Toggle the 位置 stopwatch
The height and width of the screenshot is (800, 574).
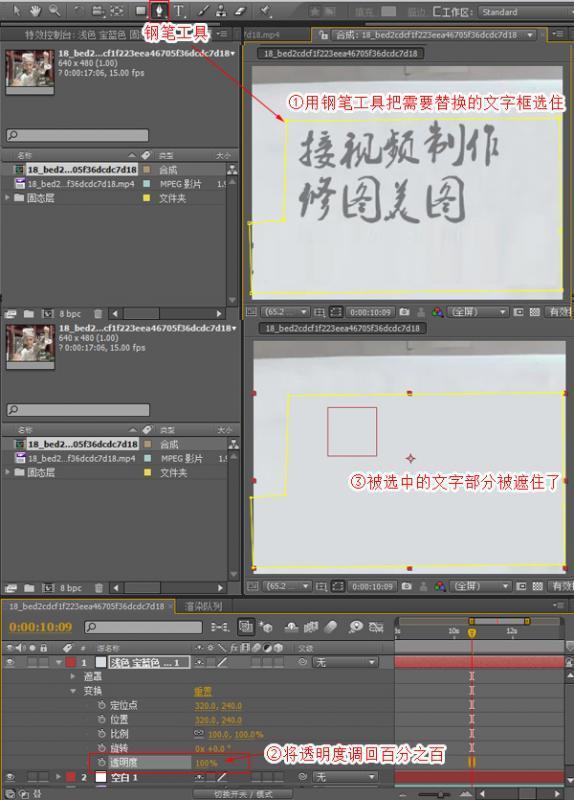click(102, 719)
